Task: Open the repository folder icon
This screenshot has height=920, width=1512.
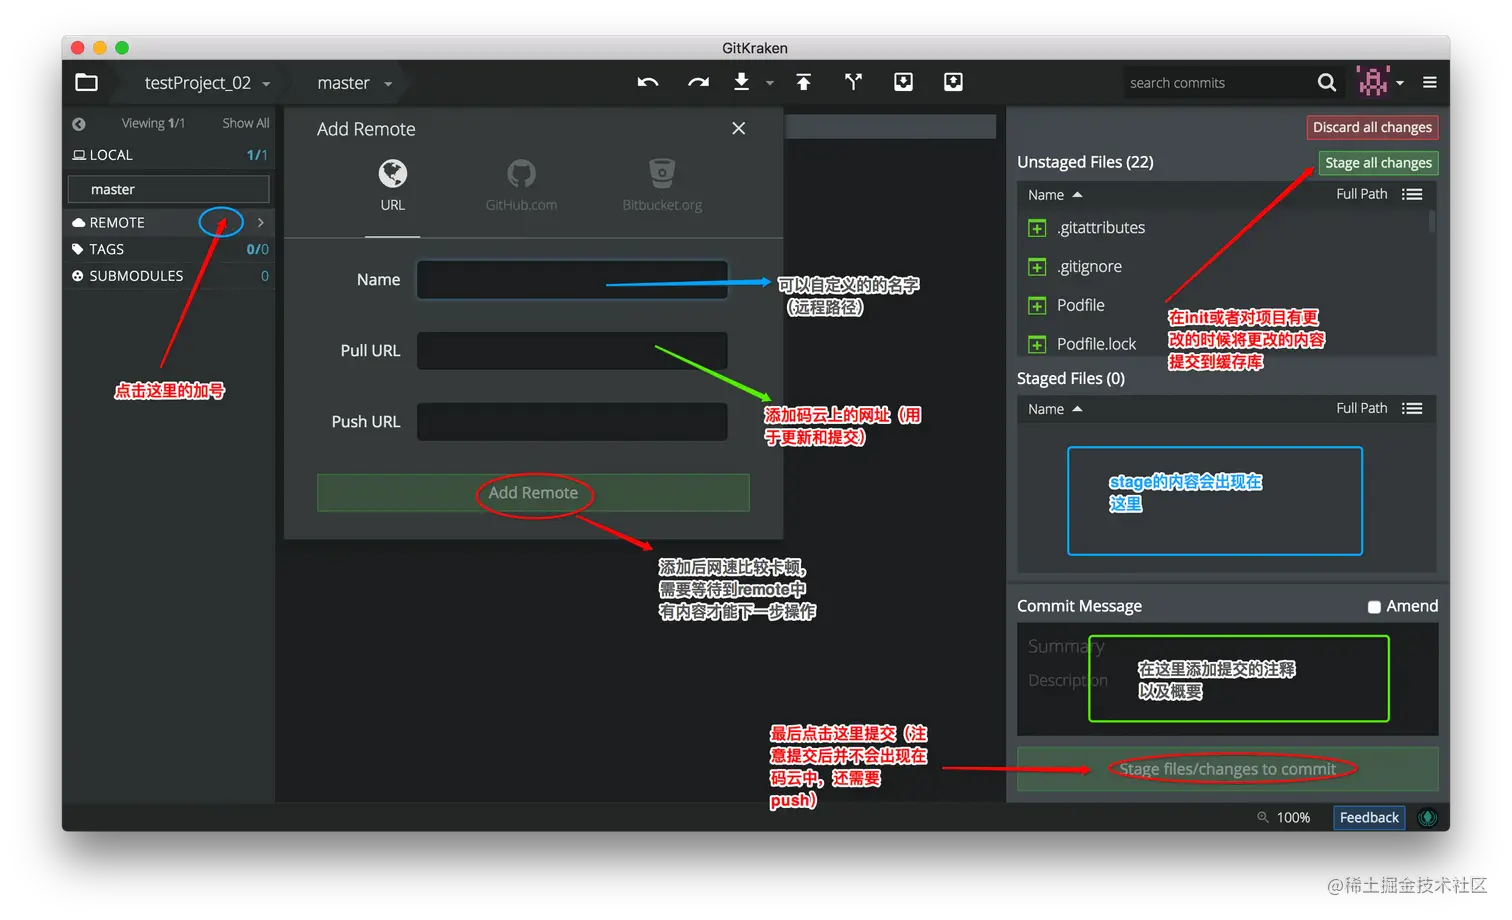Action: [x=87, y=83]
